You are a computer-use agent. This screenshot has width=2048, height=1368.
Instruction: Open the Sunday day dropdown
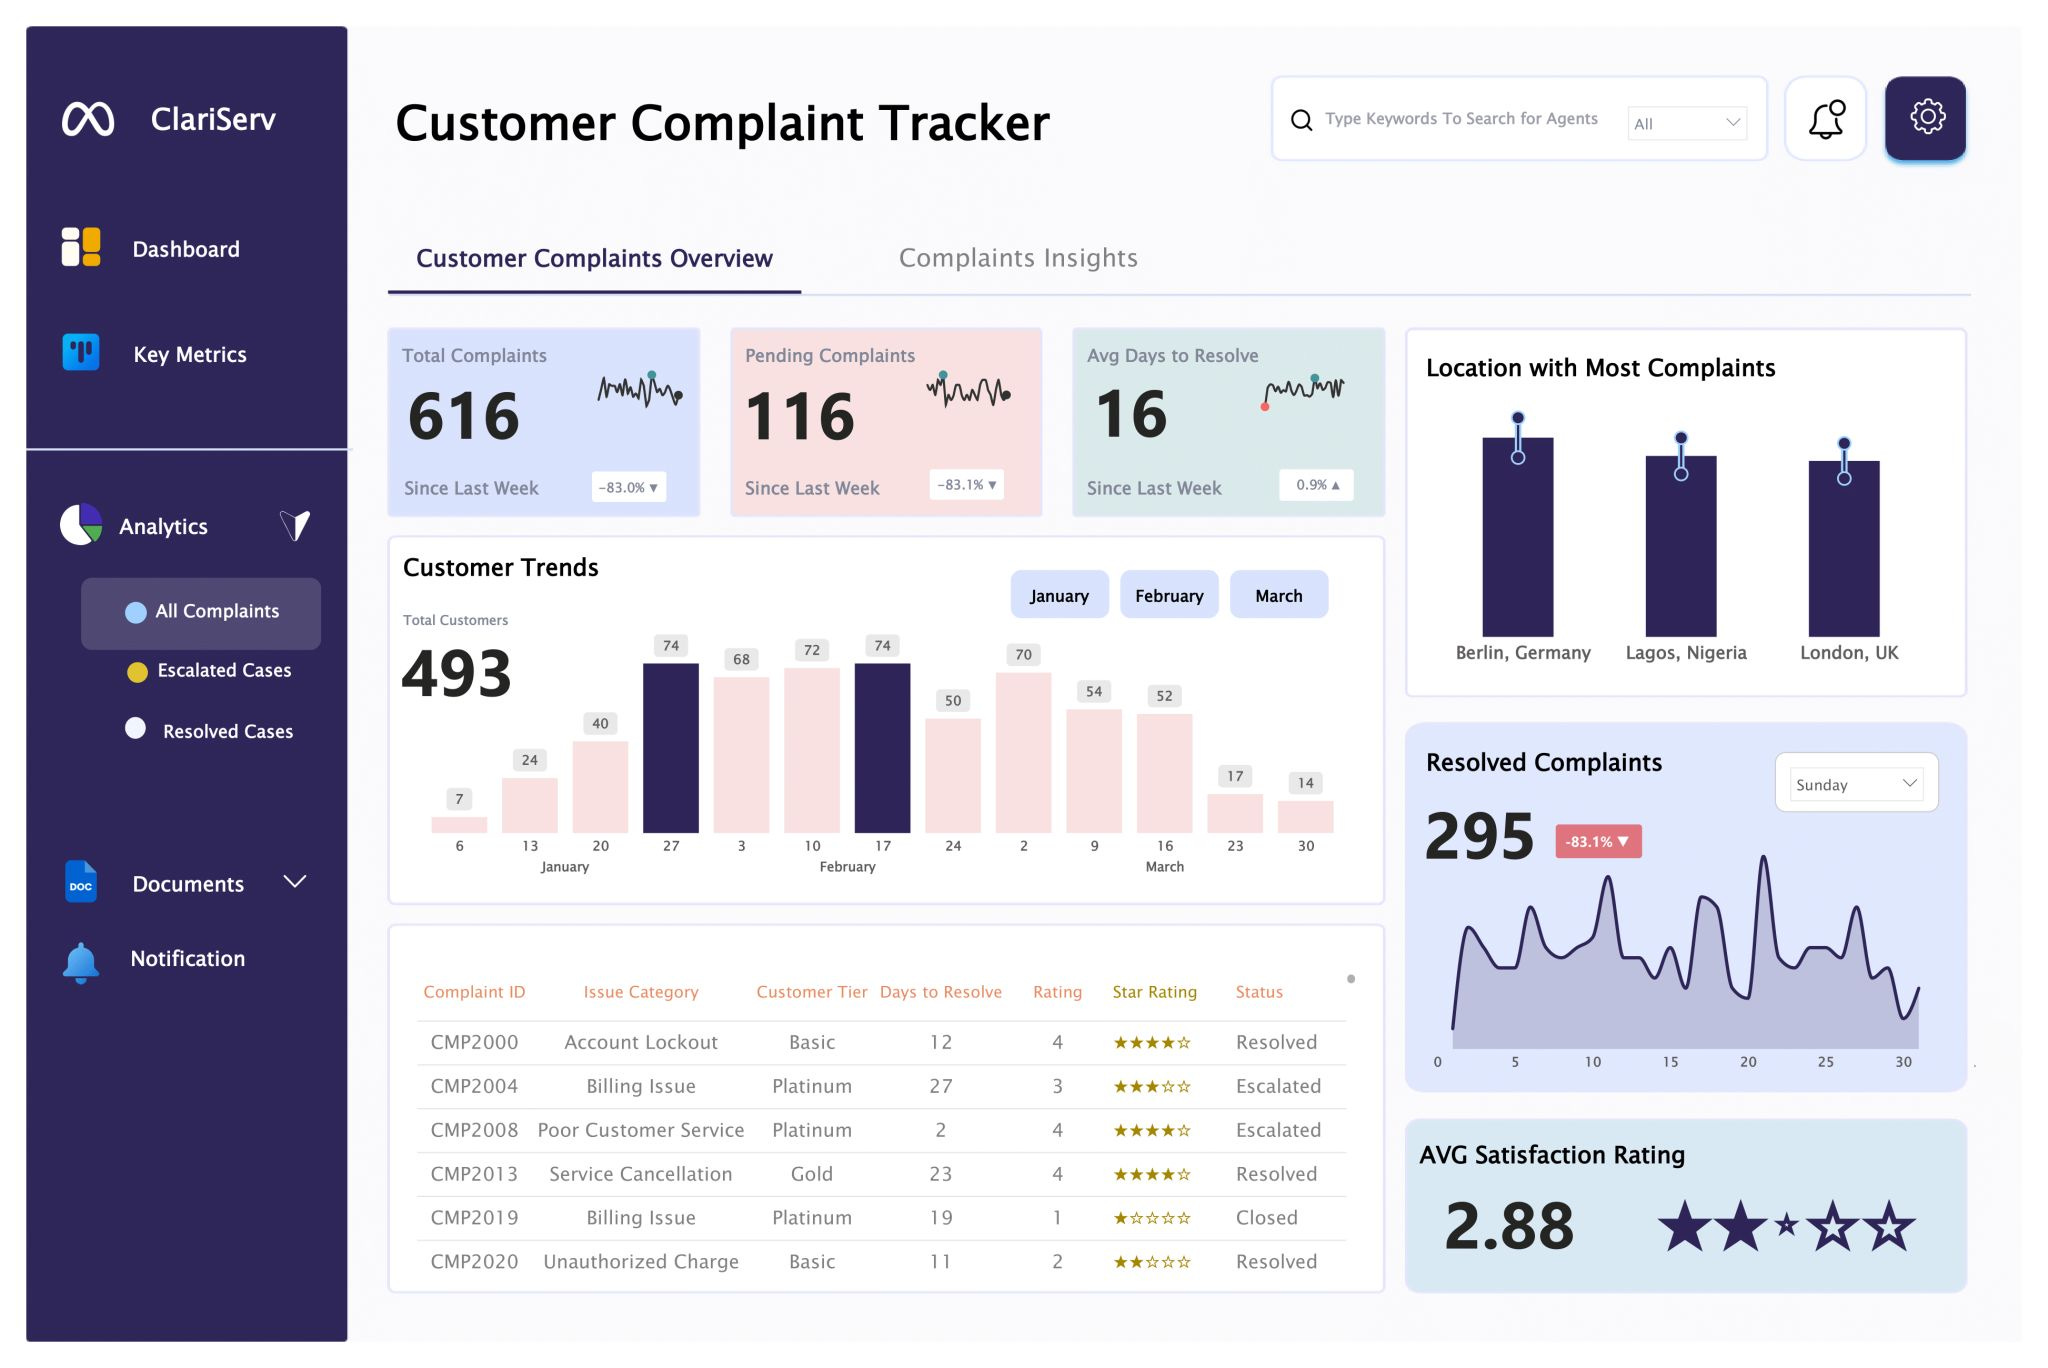[1856, 784]
